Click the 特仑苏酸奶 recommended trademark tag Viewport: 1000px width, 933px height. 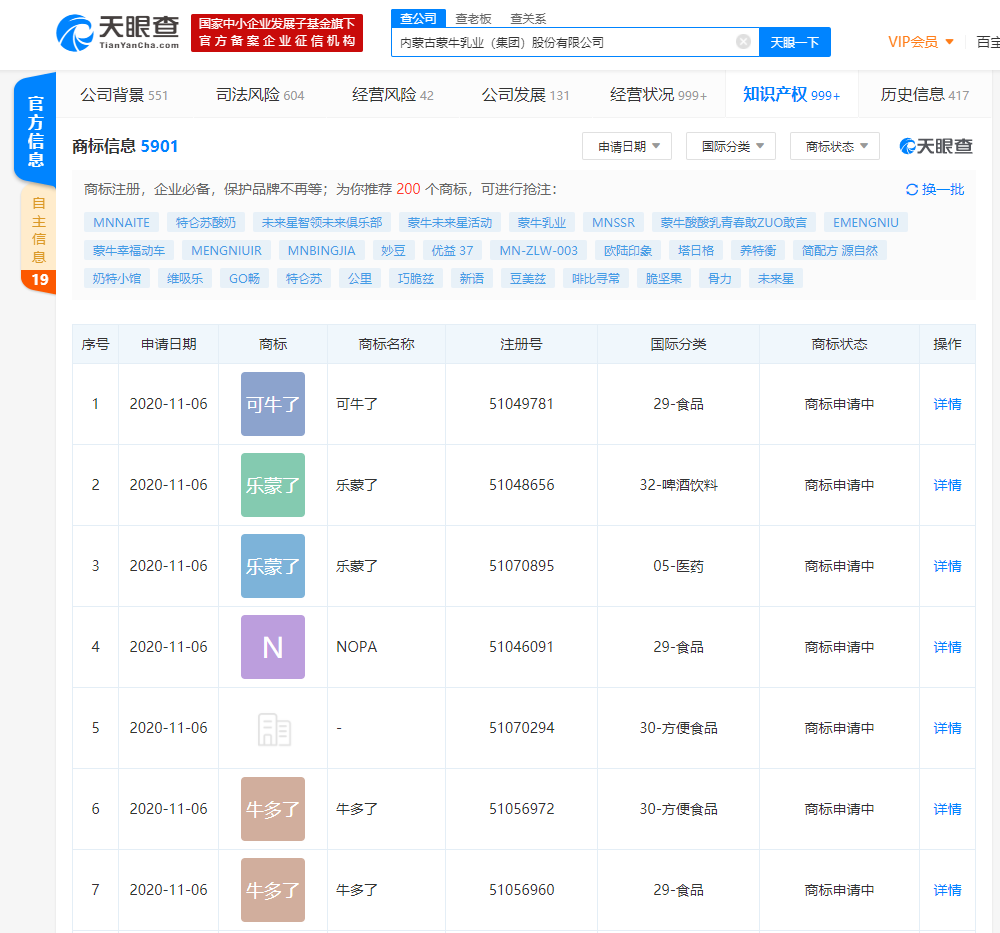(205, 222)
